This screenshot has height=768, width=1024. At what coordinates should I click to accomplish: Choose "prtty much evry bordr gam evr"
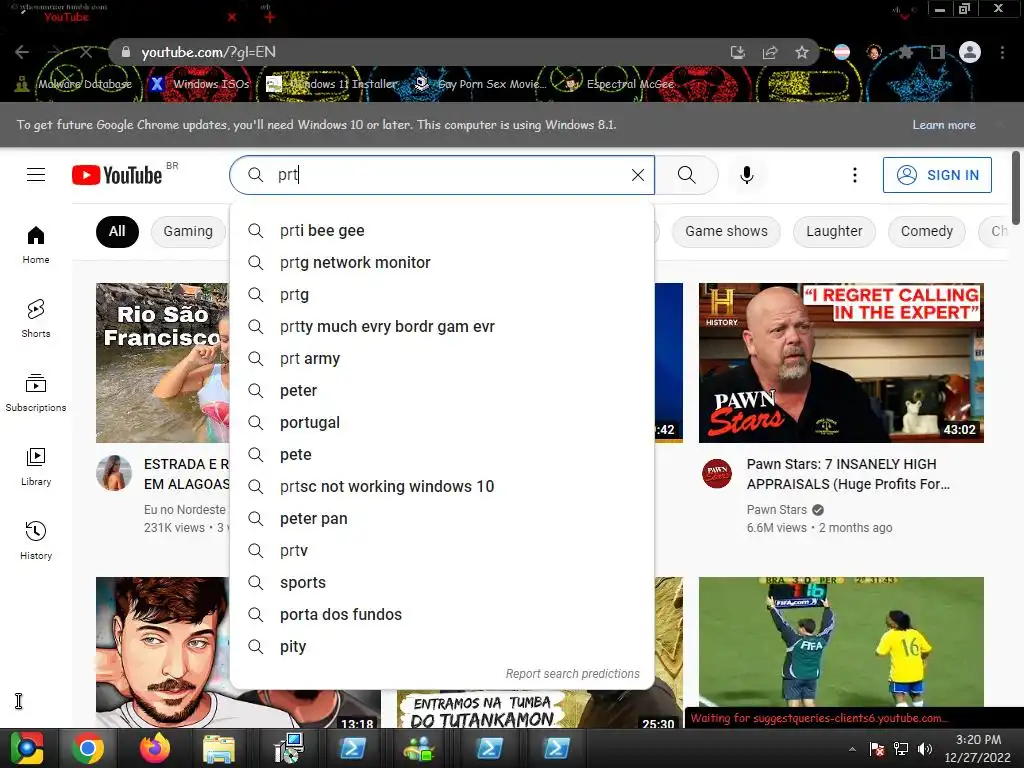(442, 327)
